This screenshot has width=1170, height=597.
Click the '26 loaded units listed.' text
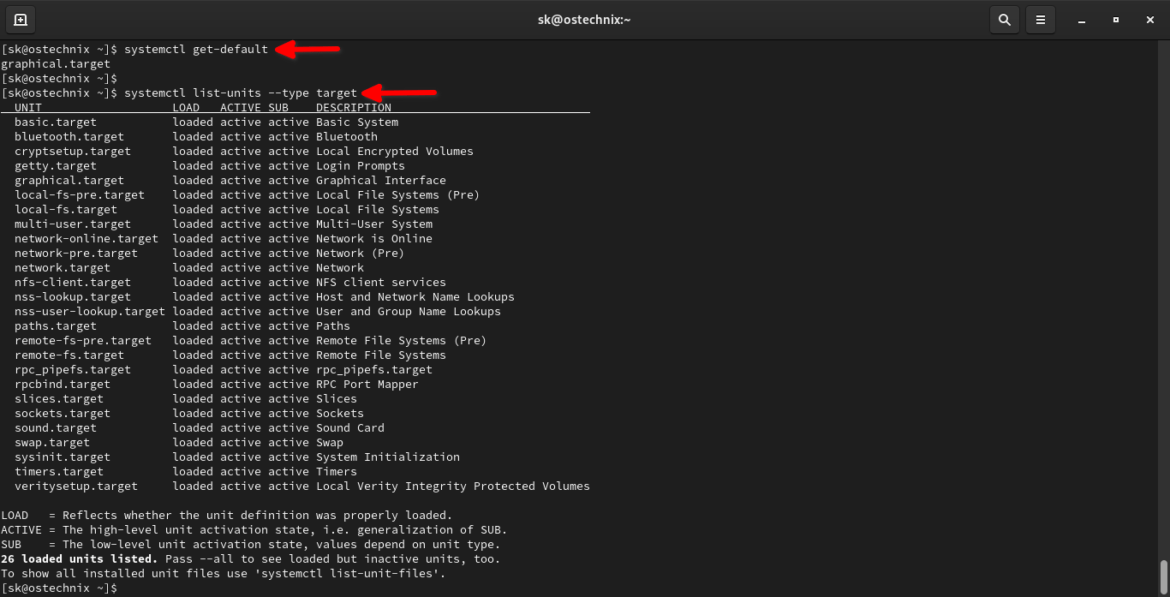pyautogui.click(x=80, y=559)
